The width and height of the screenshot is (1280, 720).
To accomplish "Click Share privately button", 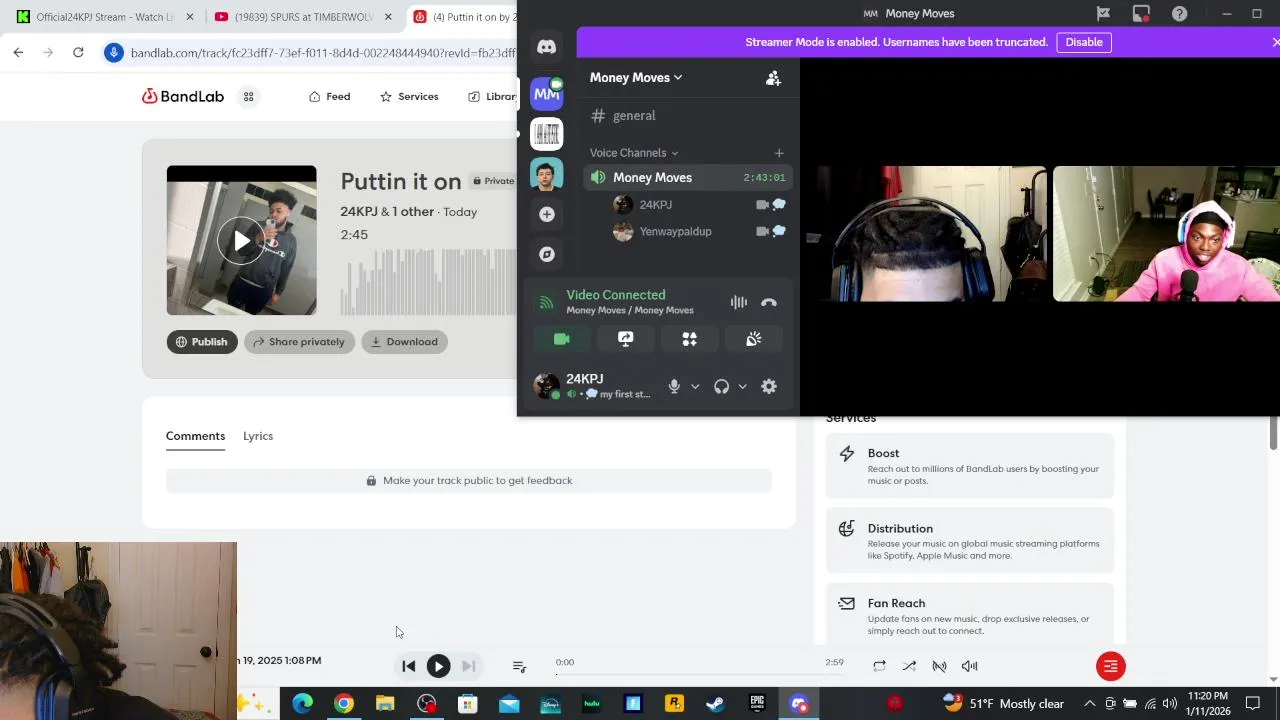I will point(299,342).
